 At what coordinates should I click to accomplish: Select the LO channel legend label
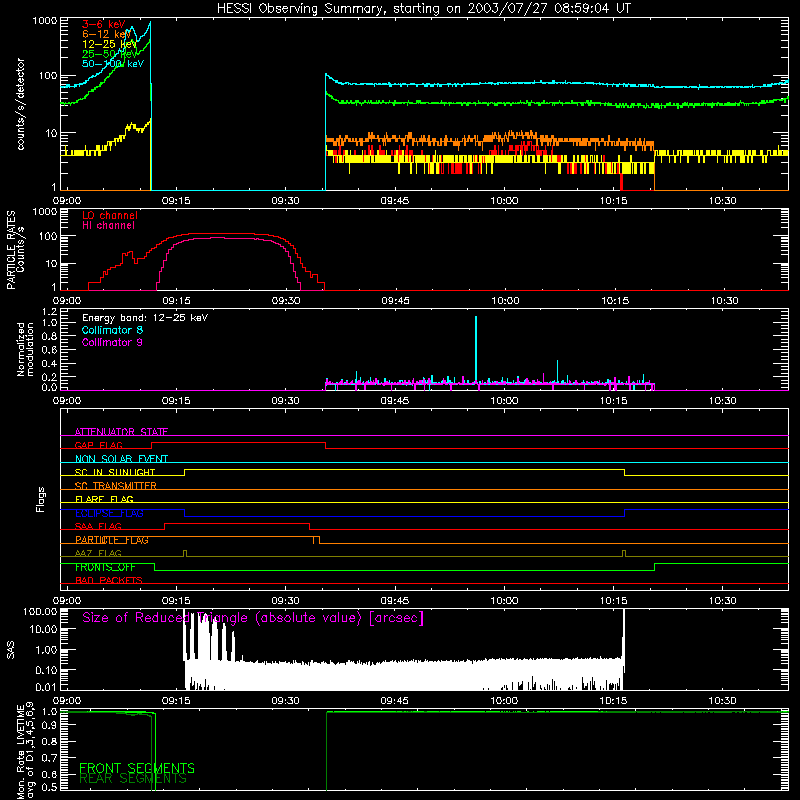(x=110, y=215)
